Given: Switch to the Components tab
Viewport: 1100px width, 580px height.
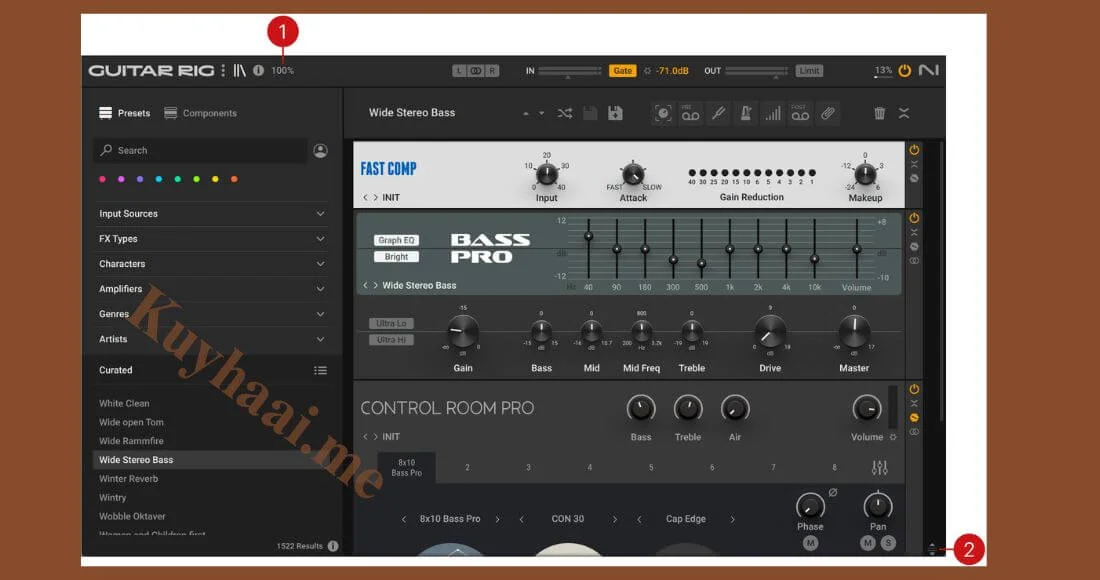Looking at the screenshot, I should coord(201,113).
